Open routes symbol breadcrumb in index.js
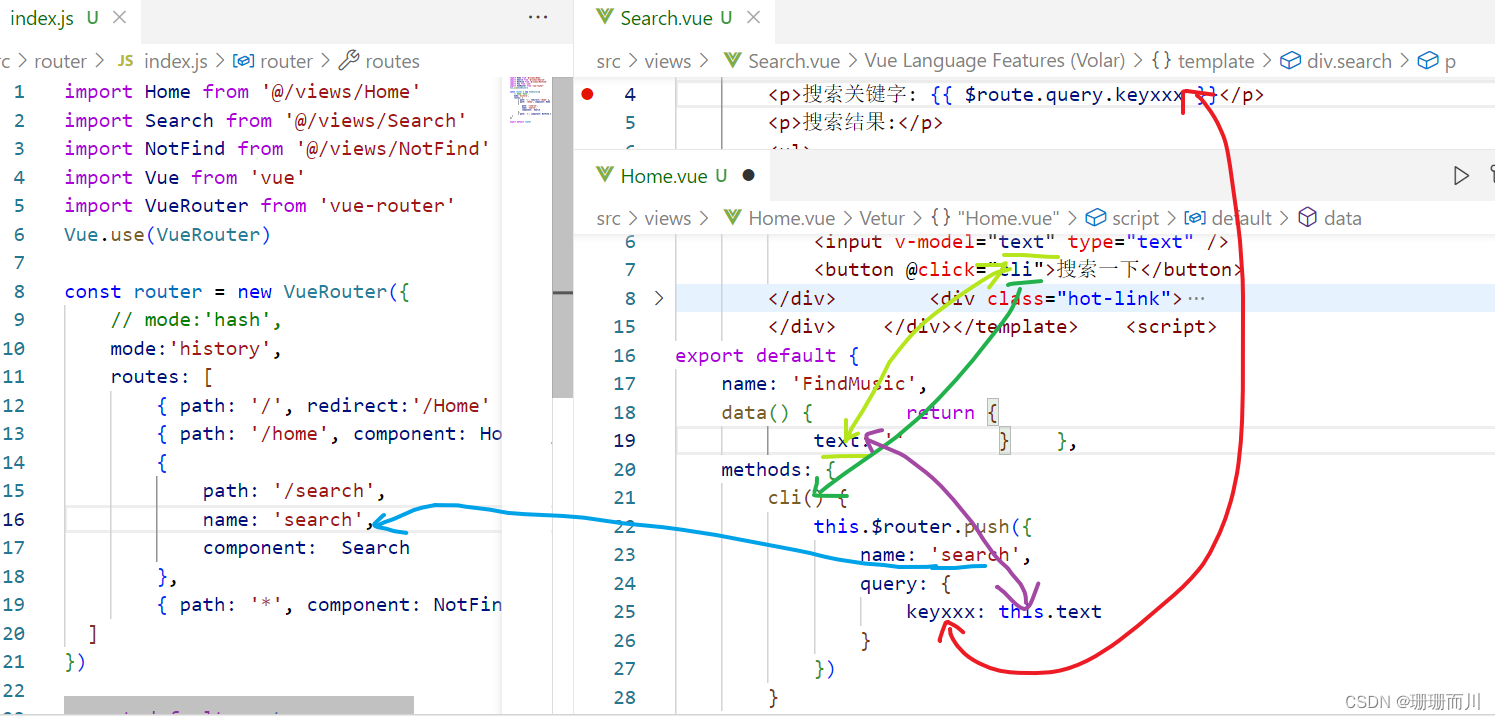The image size is (1495, 720). tap(393, 61)
